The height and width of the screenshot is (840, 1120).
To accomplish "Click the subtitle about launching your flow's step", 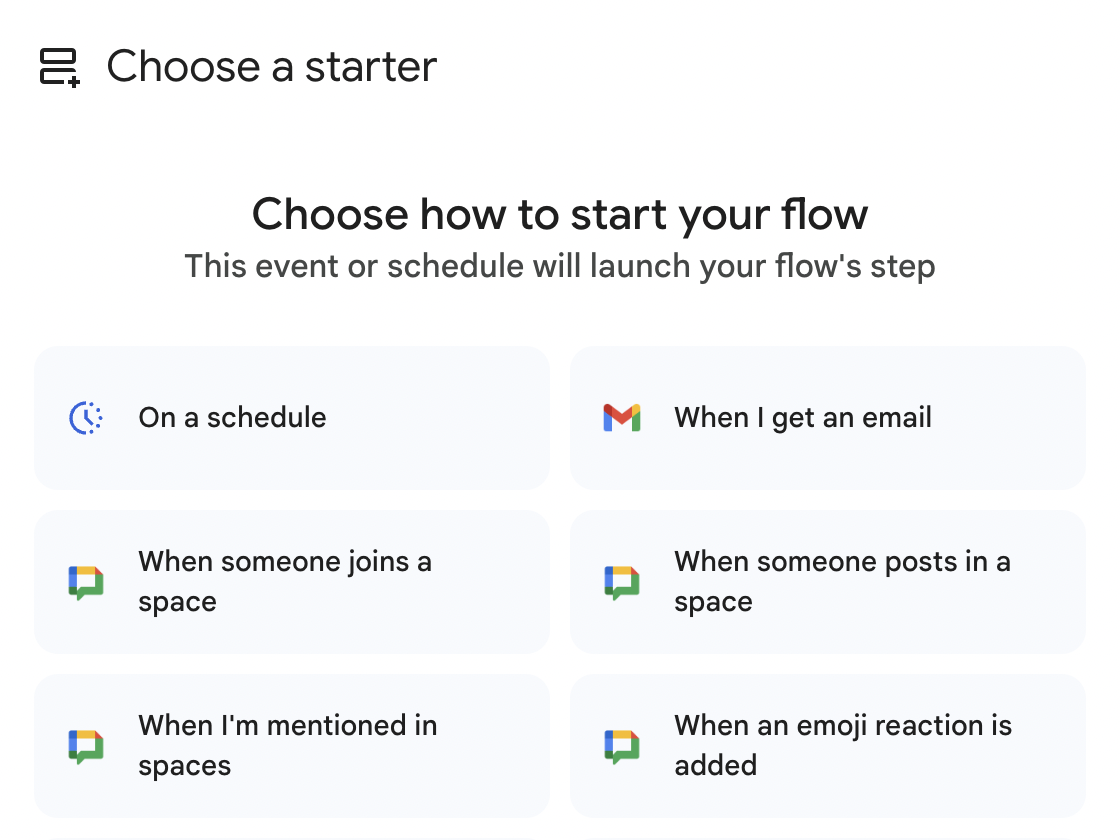I will [x=560, y=266].
